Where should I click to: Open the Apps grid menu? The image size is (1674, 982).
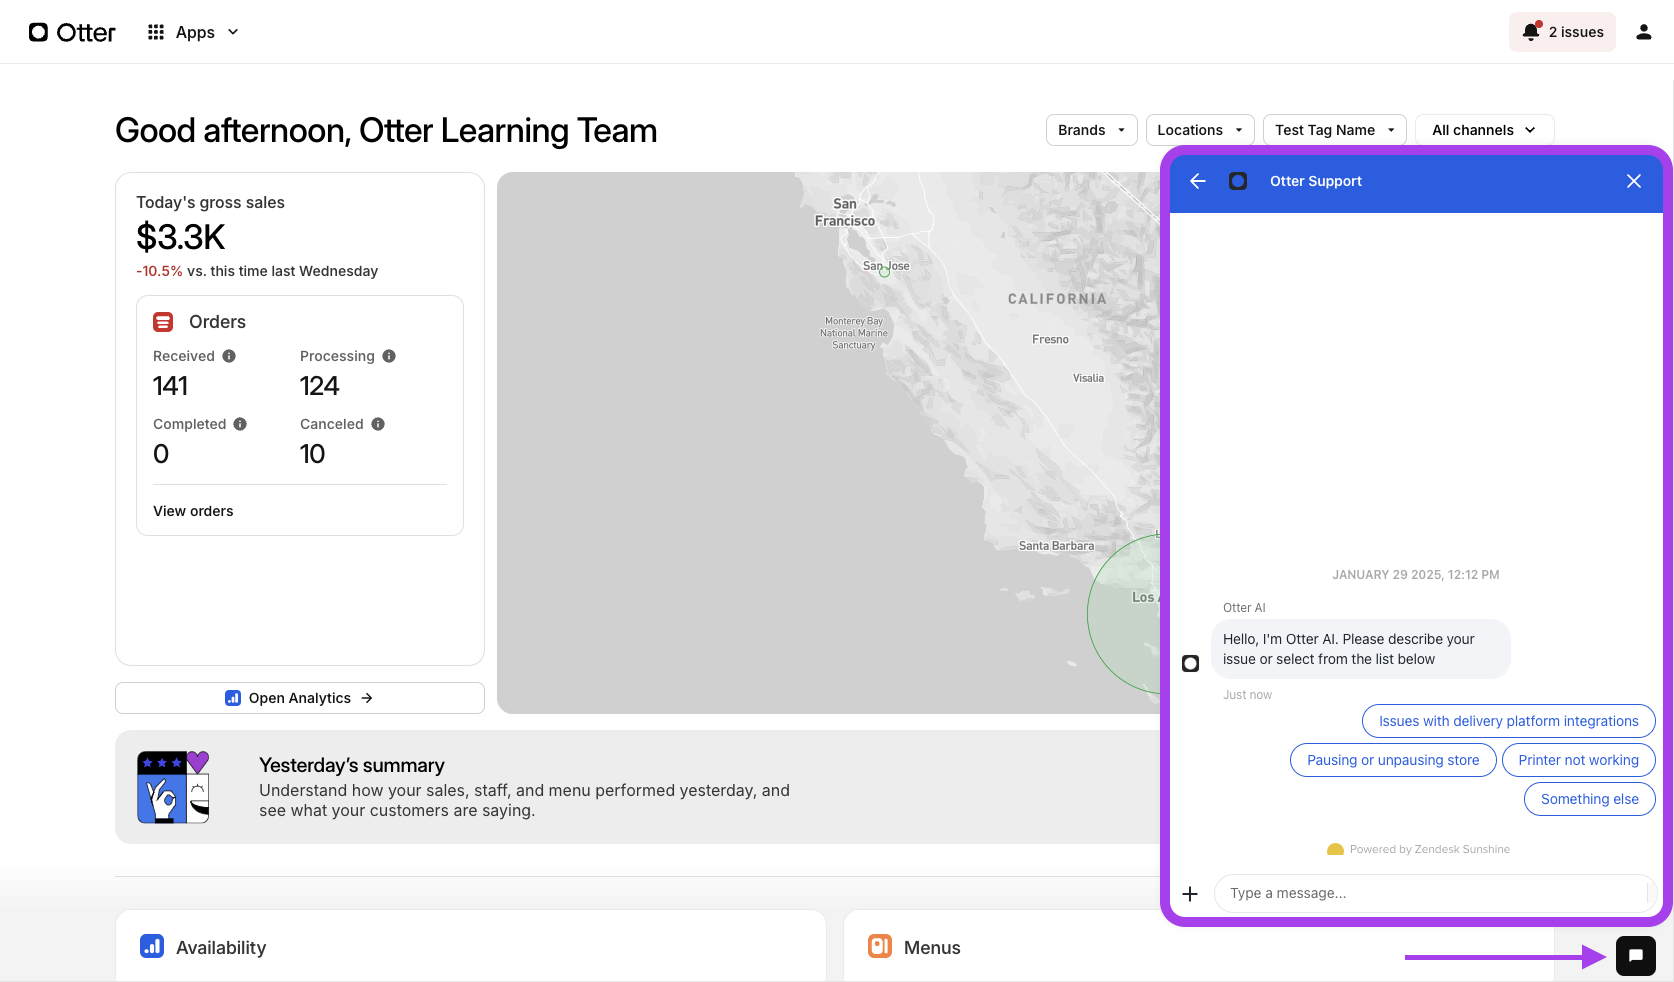193,32
